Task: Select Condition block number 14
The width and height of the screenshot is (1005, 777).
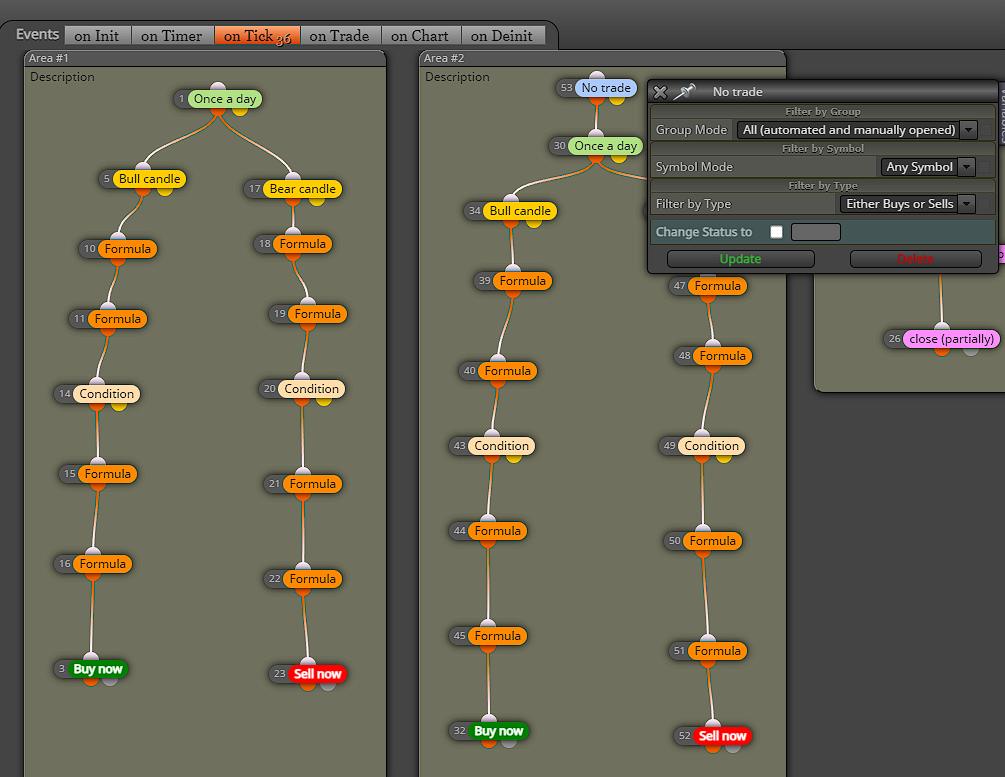Action: [x=106, y=394]
